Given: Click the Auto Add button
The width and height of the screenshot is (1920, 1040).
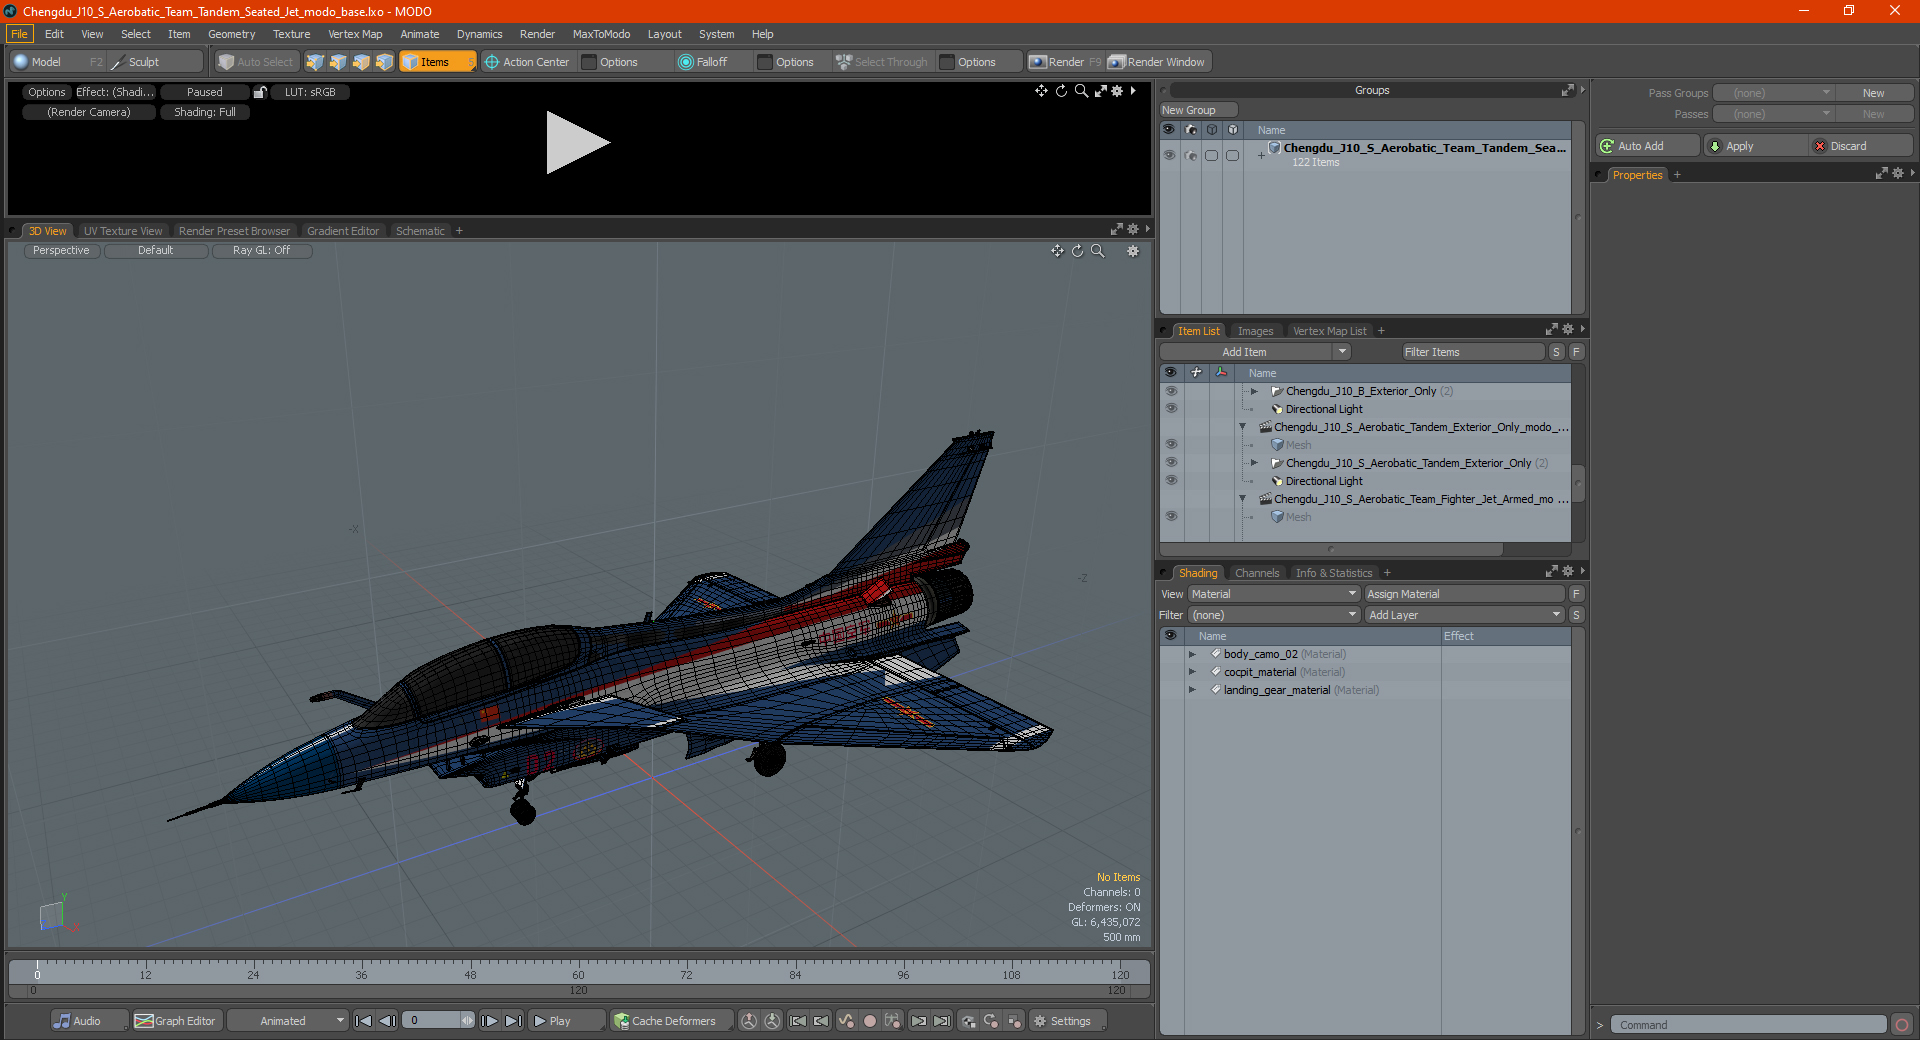Looking at the screenshot, I should [1648, 146].
